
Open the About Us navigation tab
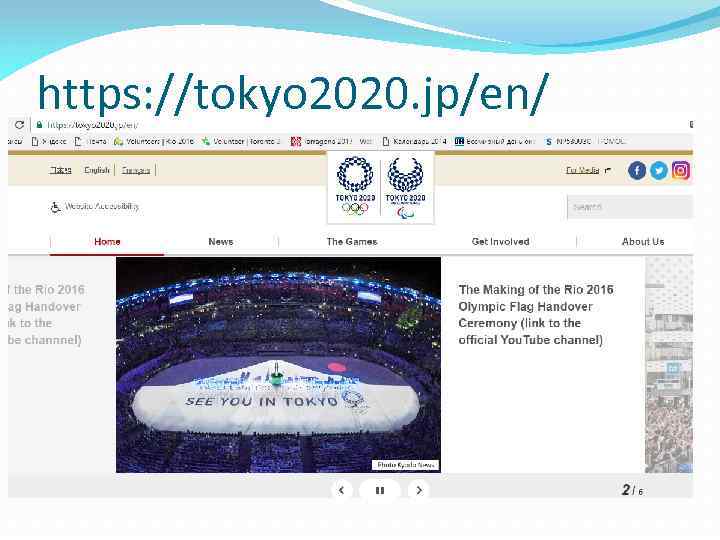[643, 242]
